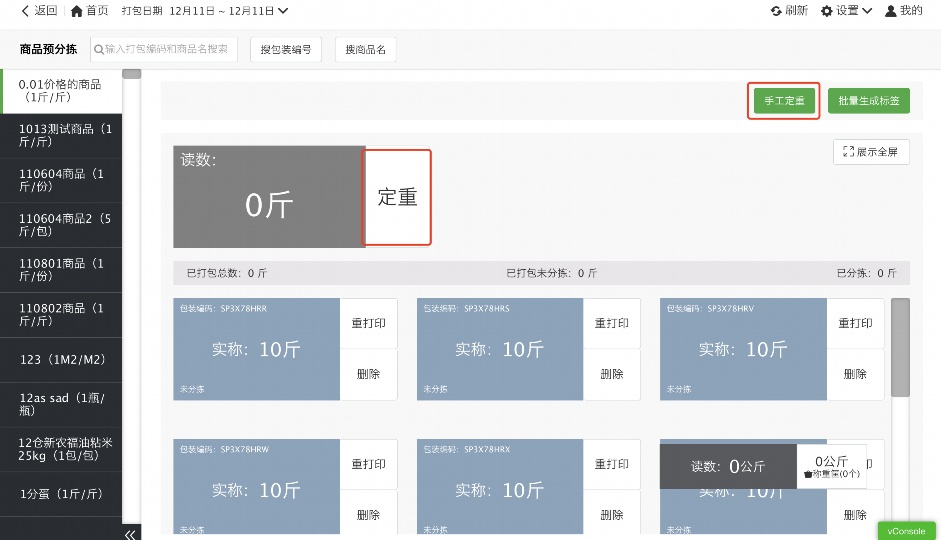Open package card SP3X78HRV
Image resolution: width=941 pixels, height=540 pixels.
tap(743, 349)
